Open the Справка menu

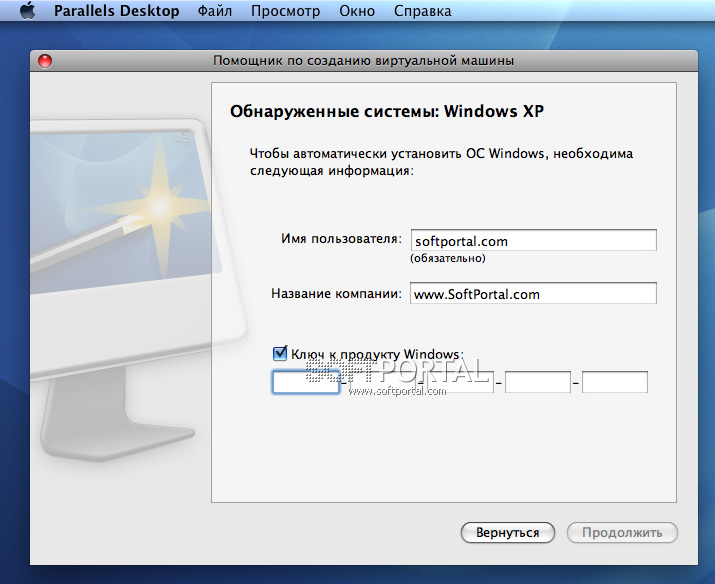coord(423,11)
